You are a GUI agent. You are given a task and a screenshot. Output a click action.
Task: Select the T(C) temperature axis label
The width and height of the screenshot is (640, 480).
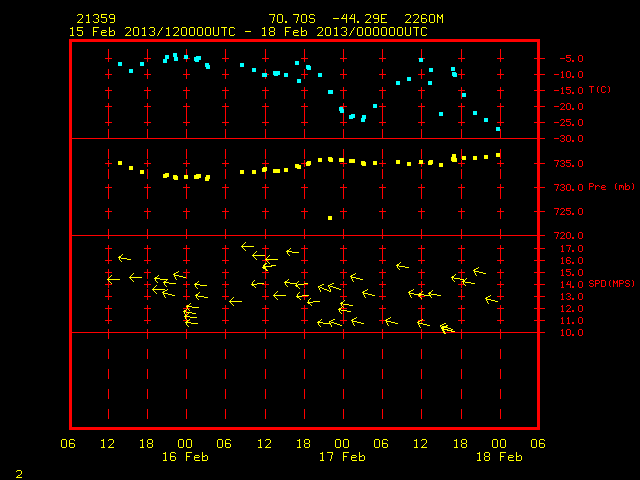[600, 90]
